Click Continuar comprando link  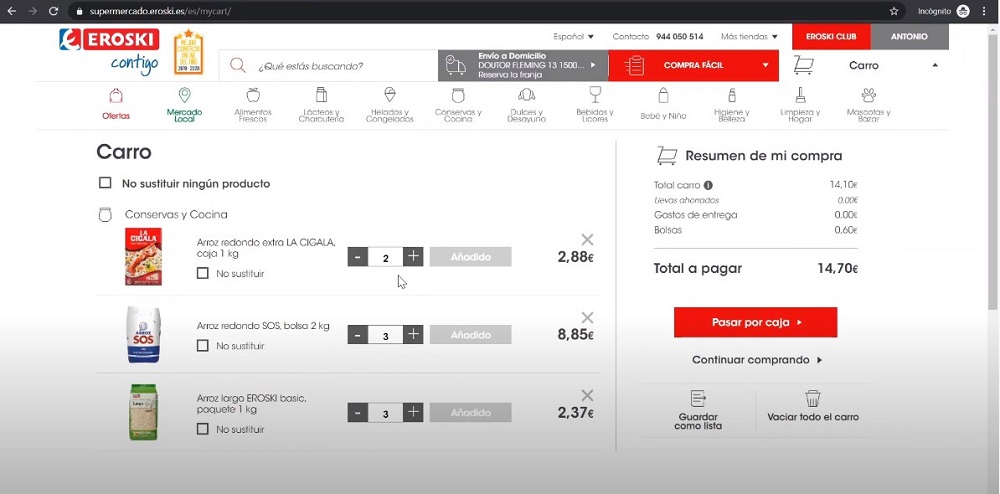(x=756, y=360)
